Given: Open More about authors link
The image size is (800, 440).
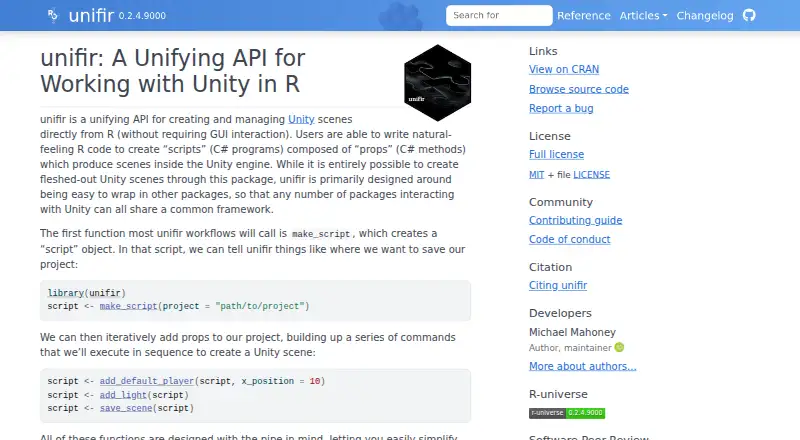Looking at the screenshot, I should (x=582, y=366).
